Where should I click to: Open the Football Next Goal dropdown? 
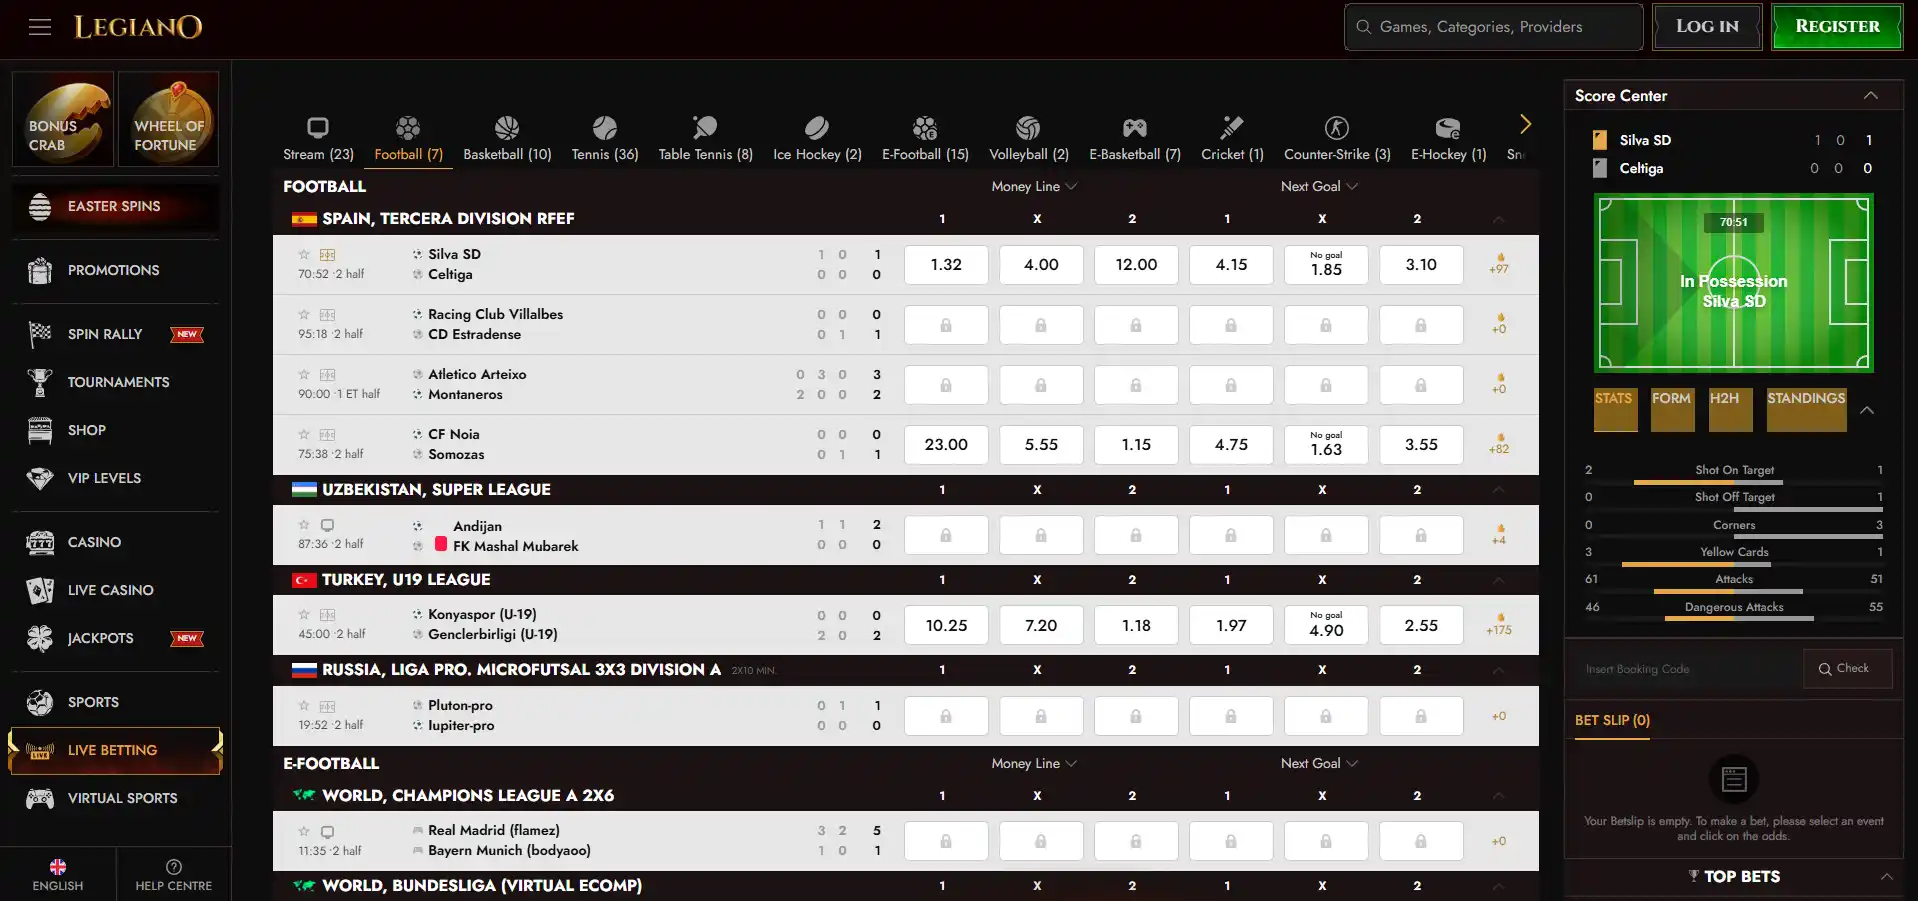click(1319, 186)
